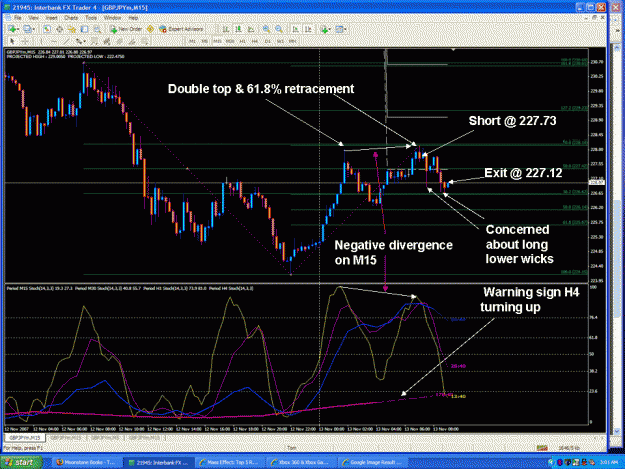The height and width of the screenshot is (469, 625).
Task: Switch timeframe to D1
Action: pos(267,41)
